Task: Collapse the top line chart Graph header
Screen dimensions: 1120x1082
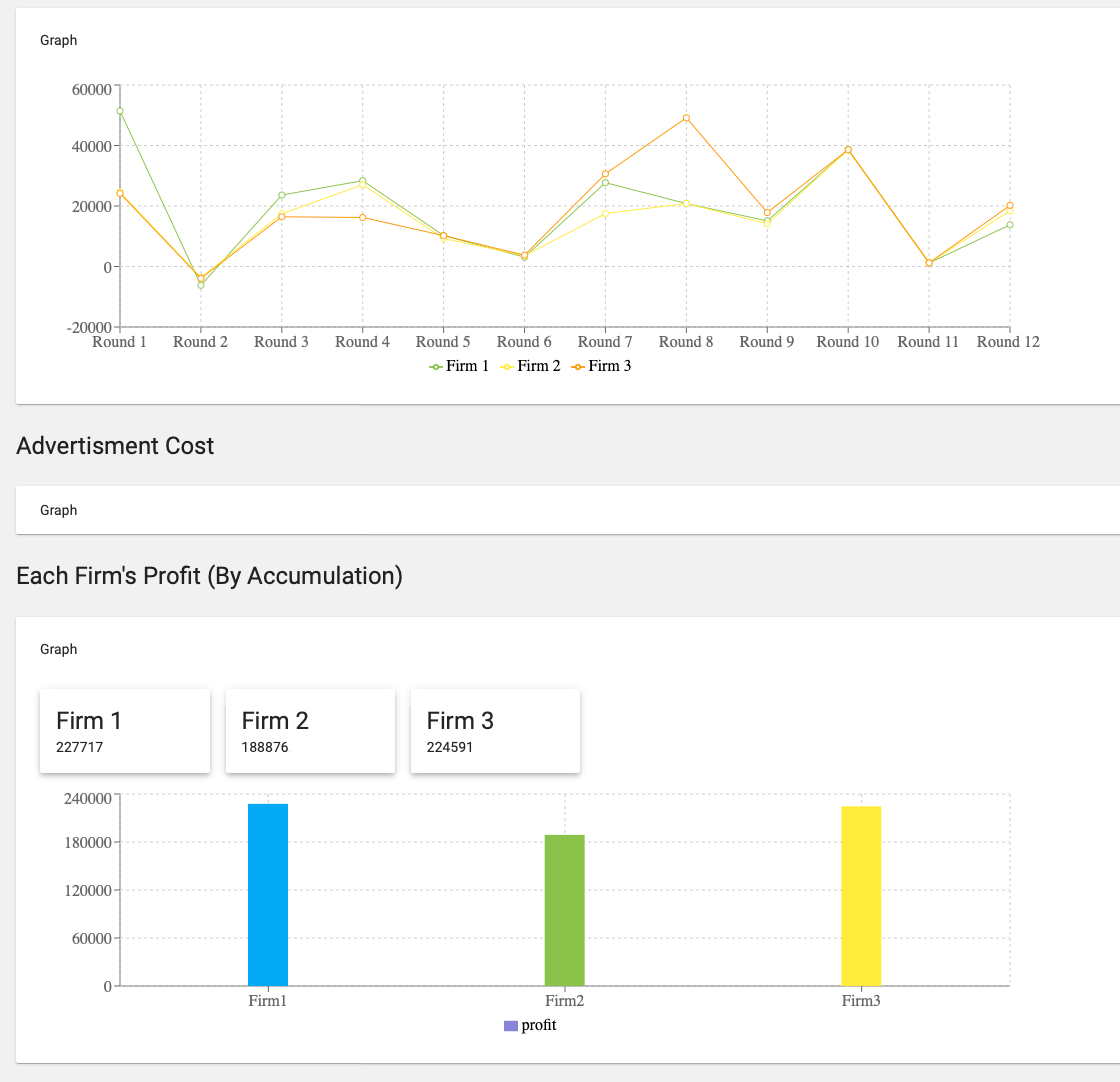Action: (59, 40)
